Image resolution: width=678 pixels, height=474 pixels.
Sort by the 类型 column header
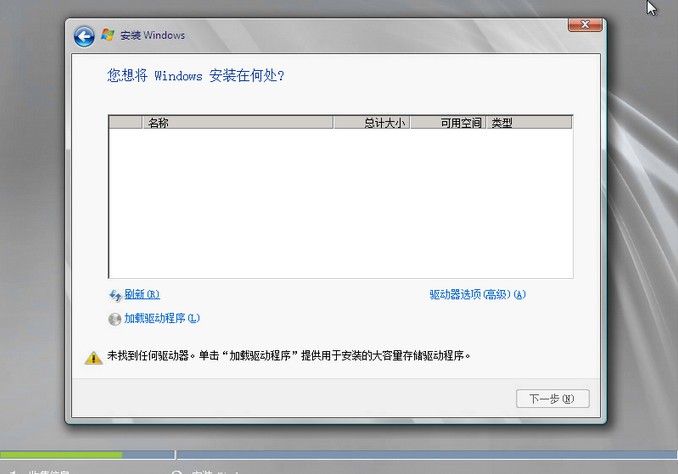pyautogui.click(x=529, y=123)
